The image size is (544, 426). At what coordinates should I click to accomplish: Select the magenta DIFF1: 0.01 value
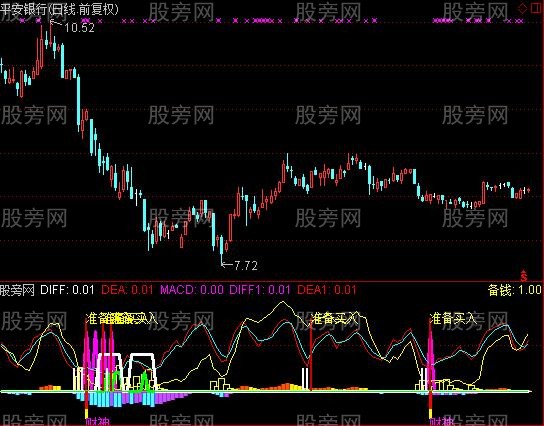(x=260, y=290)
